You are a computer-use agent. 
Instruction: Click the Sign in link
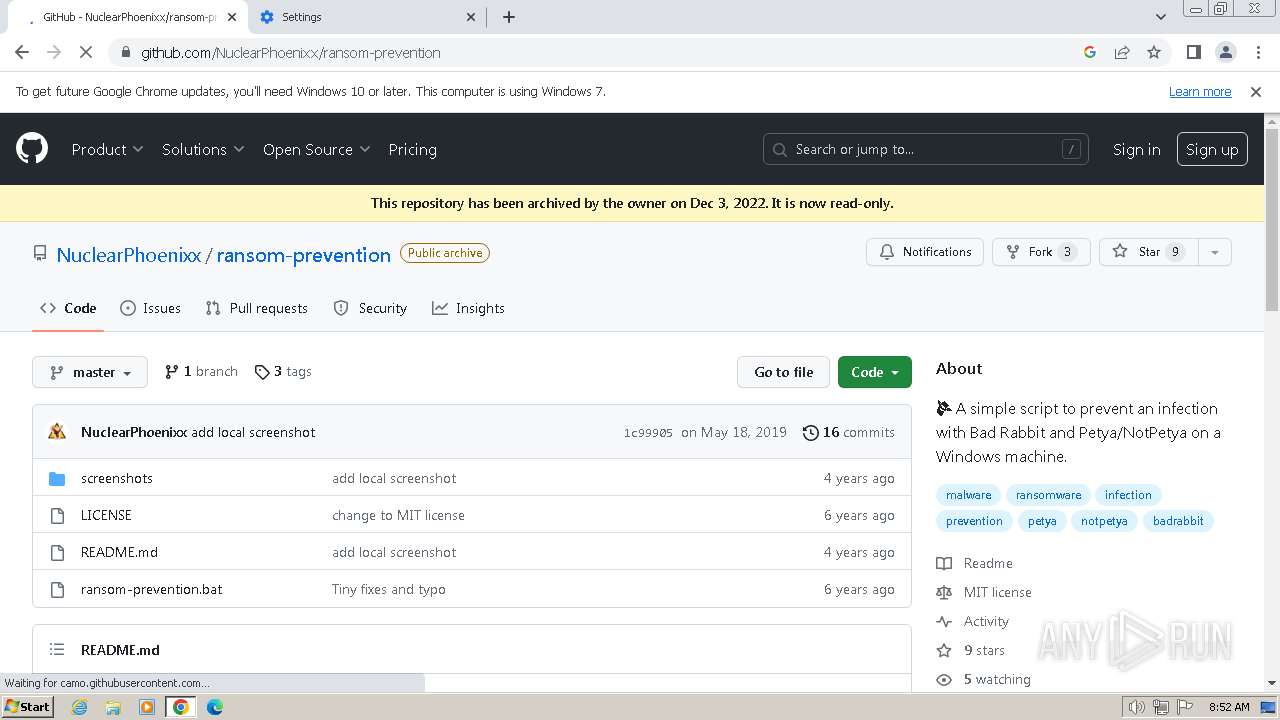tap(1136, 149)
